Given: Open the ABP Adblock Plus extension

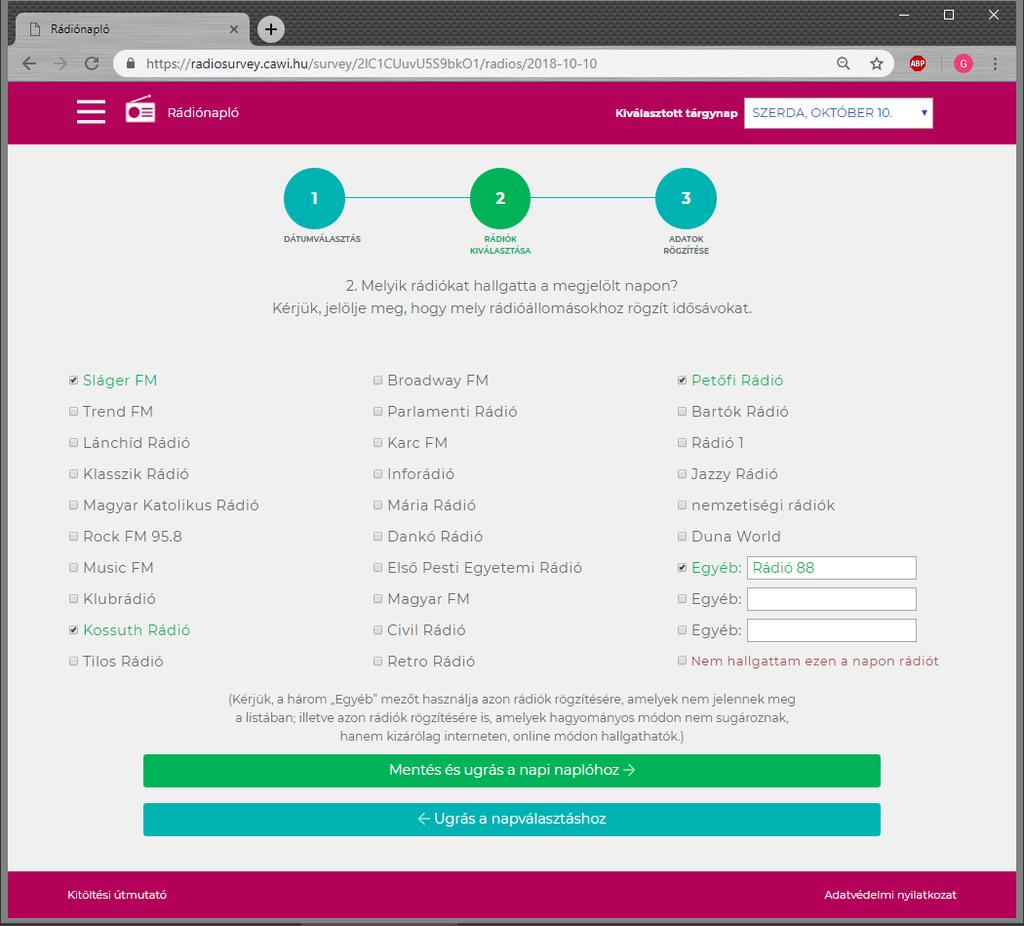Looking at the screenshot, I should point(918,63).
